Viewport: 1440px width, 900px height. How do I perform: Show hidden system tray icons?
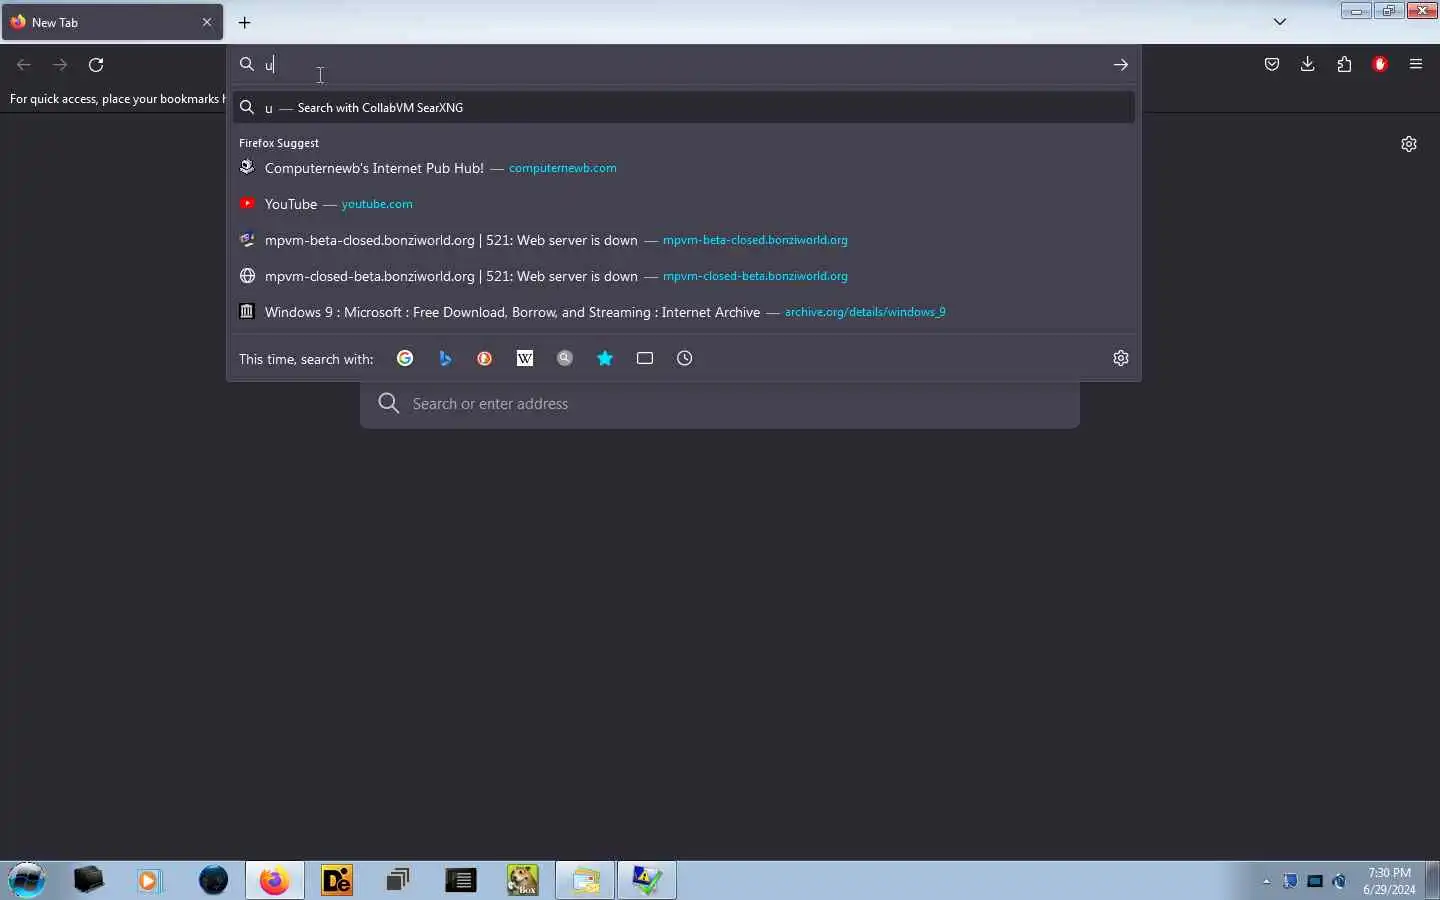(1267, 881)
